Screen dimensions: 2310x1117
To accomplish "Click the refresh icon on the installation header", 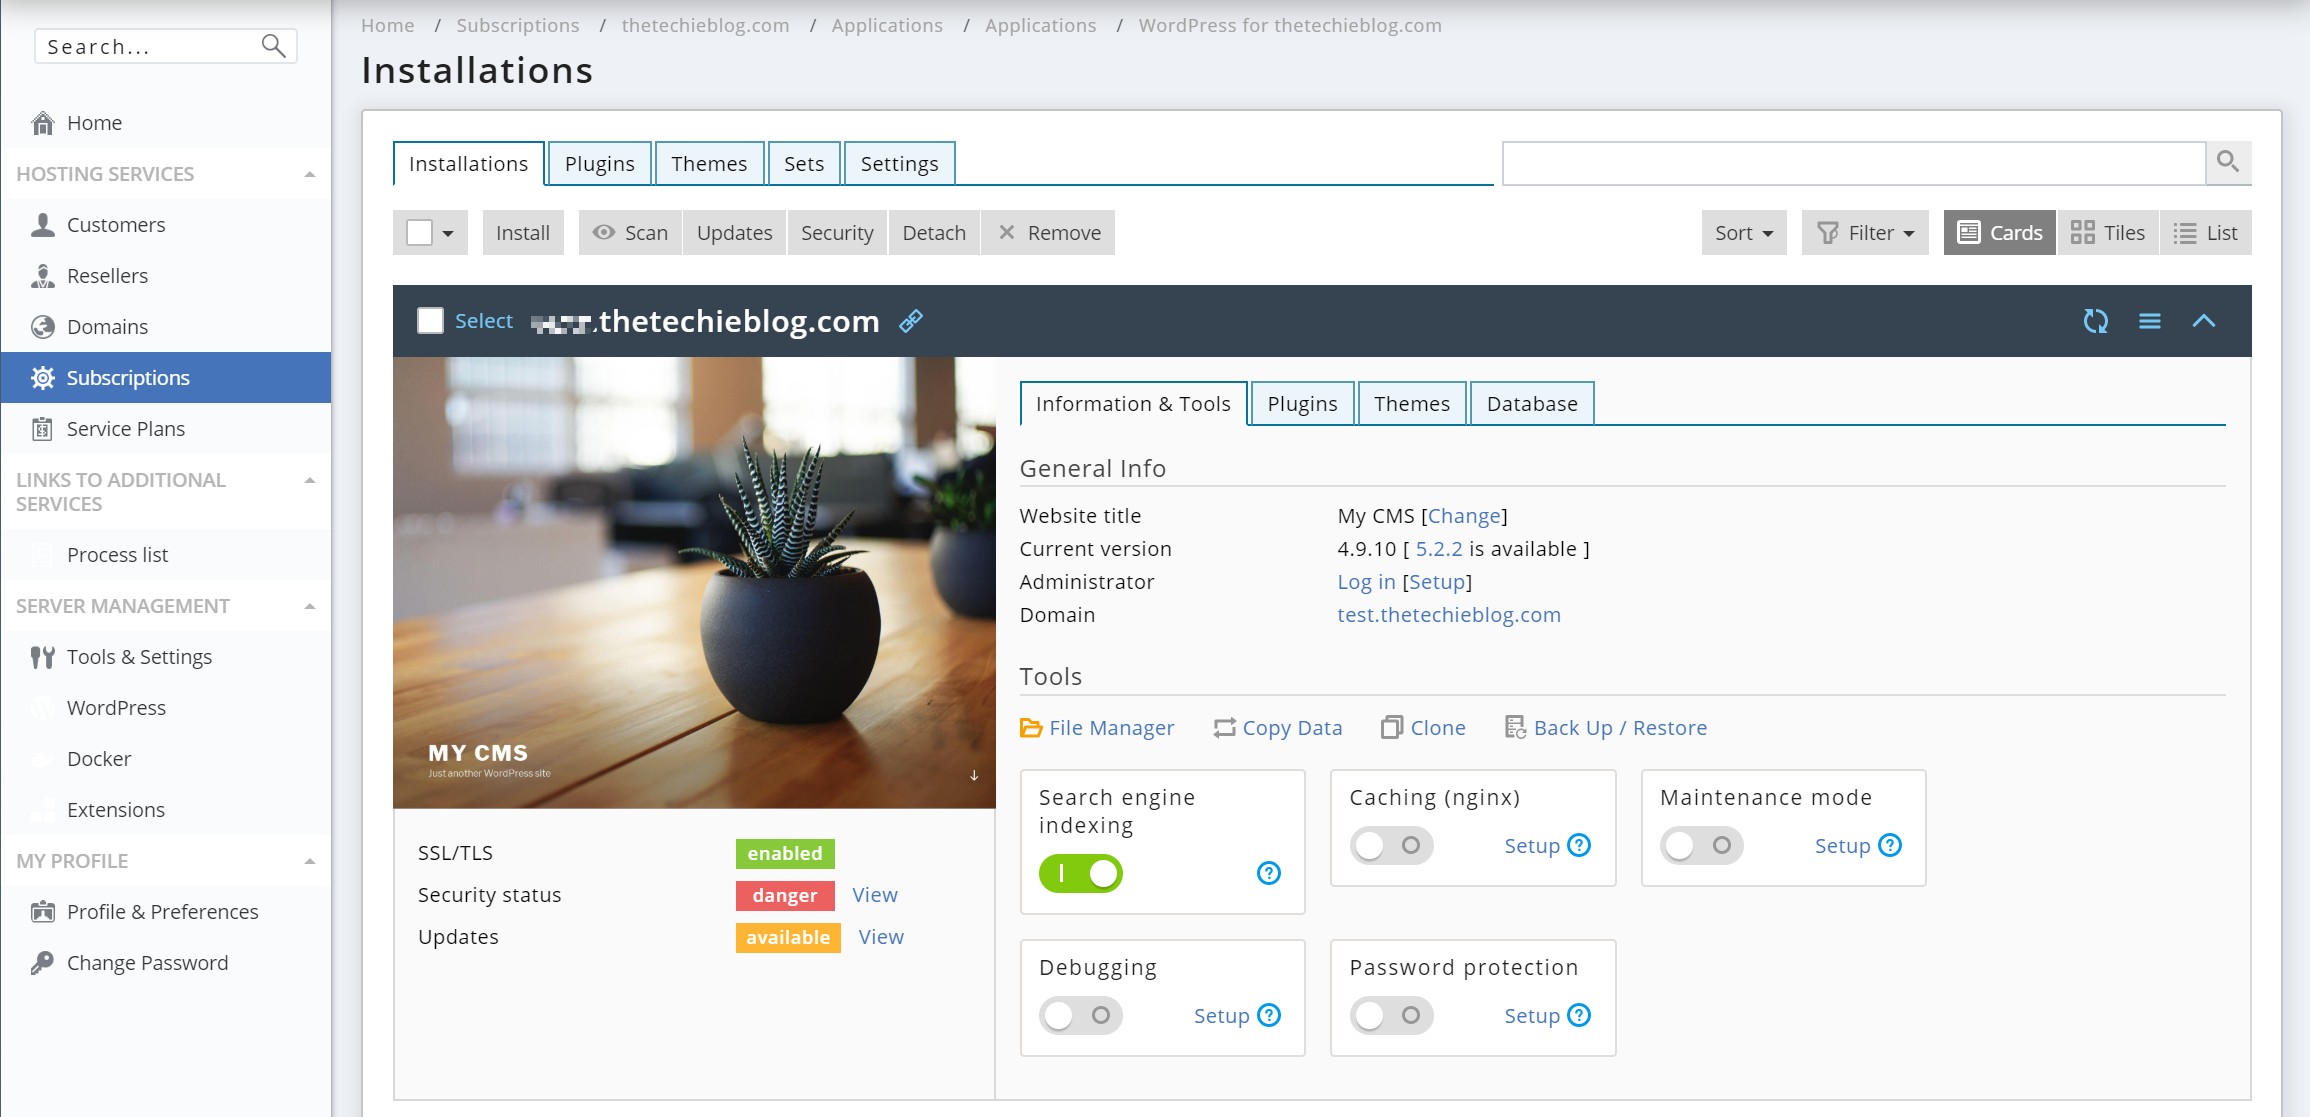I will (x=2095, y=321).
